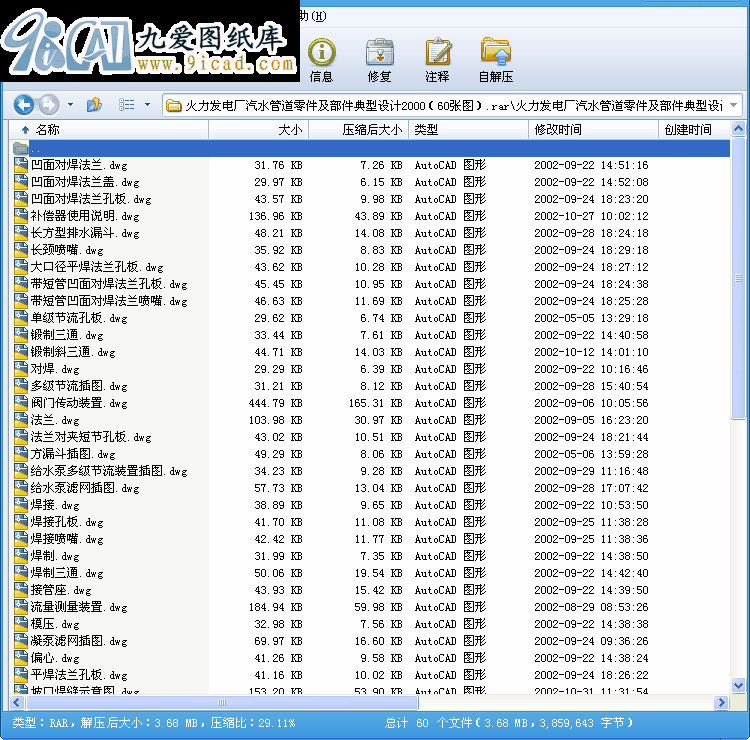Viewport: 750px width, 740px height.
Task: Click icon of 大口径平焊法兰孔板.dwg
Action: (x=21, y=267)
